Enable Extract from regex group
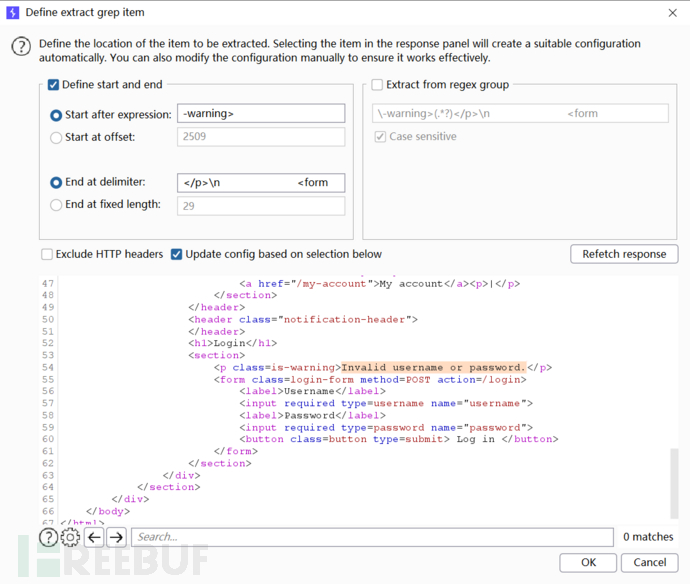The width and height of the screenshot is (690, 584). (378, 85)
